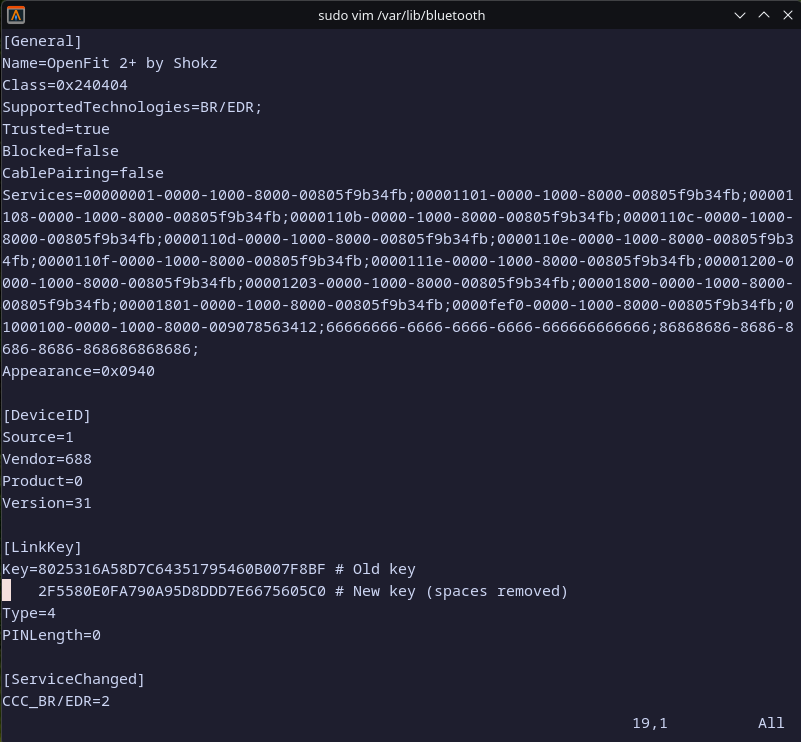Image resolution: width=801 pixels, height=742 pixels.
Task: Click the '# New key (spaces removed)' comment
Action: point(452,591)
